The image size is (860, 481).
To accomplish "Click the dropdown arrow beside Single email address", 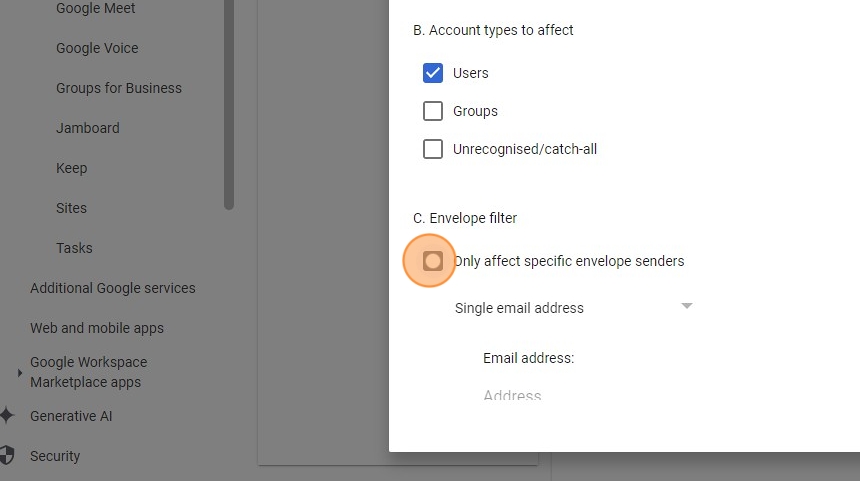I will point(686,305).
